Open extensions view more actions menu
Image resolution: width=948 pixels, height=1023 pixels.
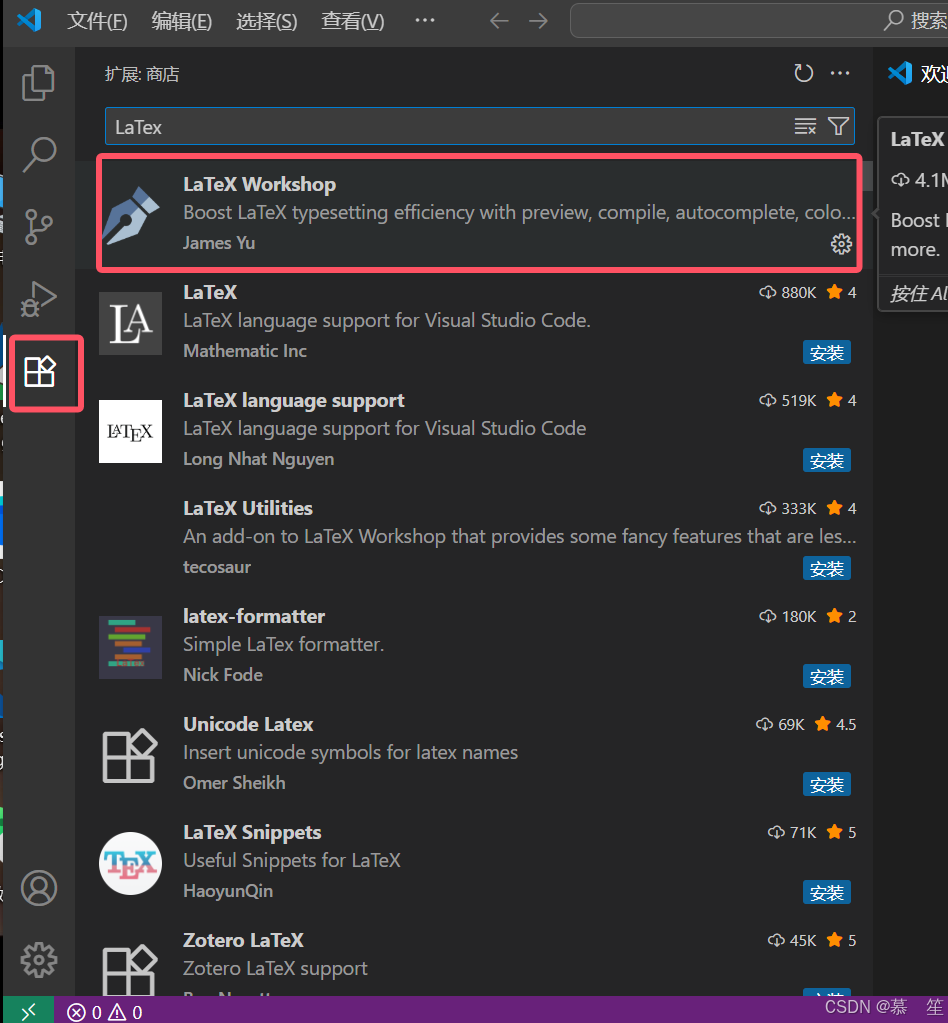tap(840, 73)
